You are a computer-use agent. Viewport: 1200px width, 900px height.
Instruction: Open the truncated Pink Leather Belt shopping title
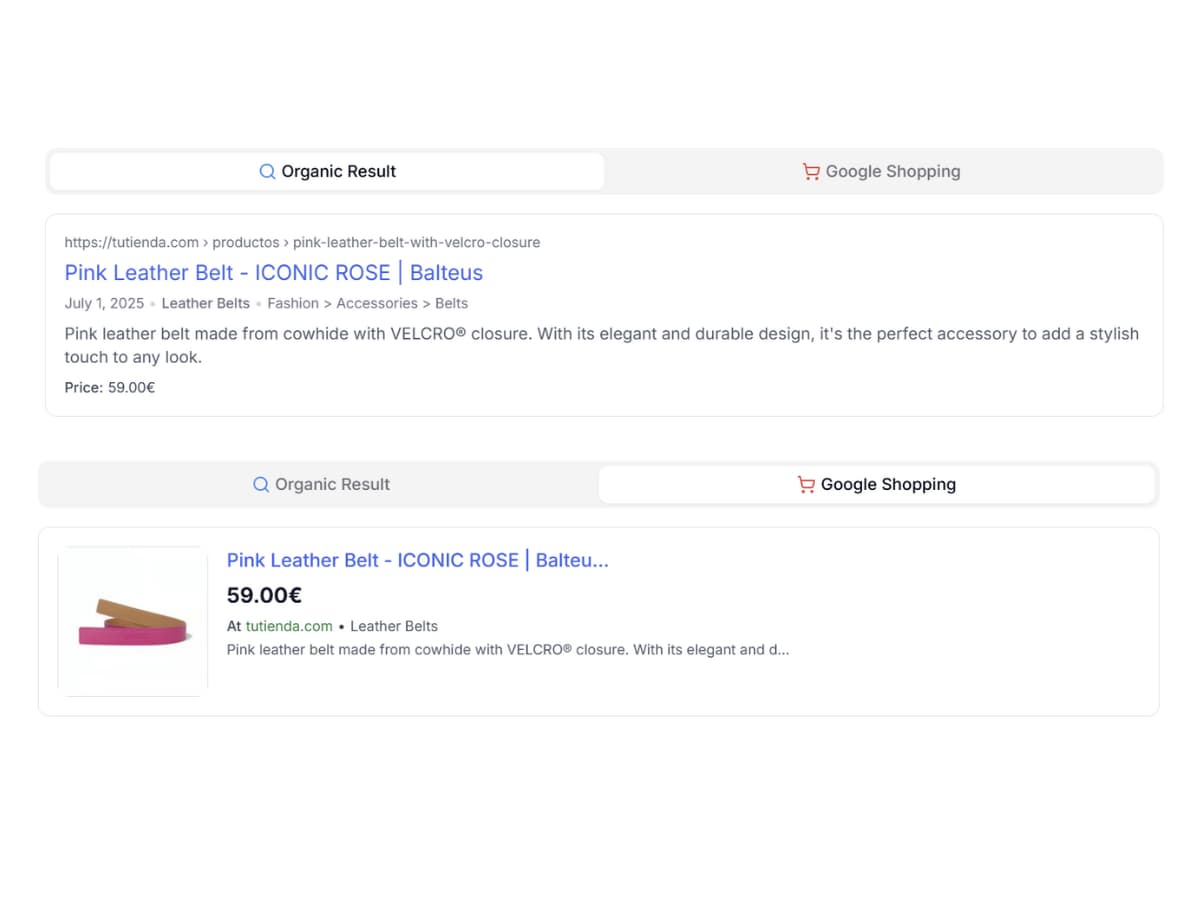pos(418,560)
